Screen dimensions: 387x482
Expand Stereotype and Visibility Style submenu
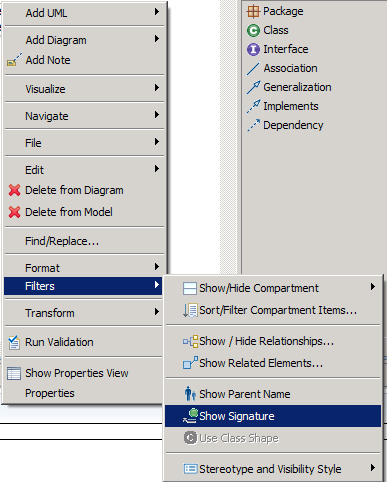tap(273, 469)
